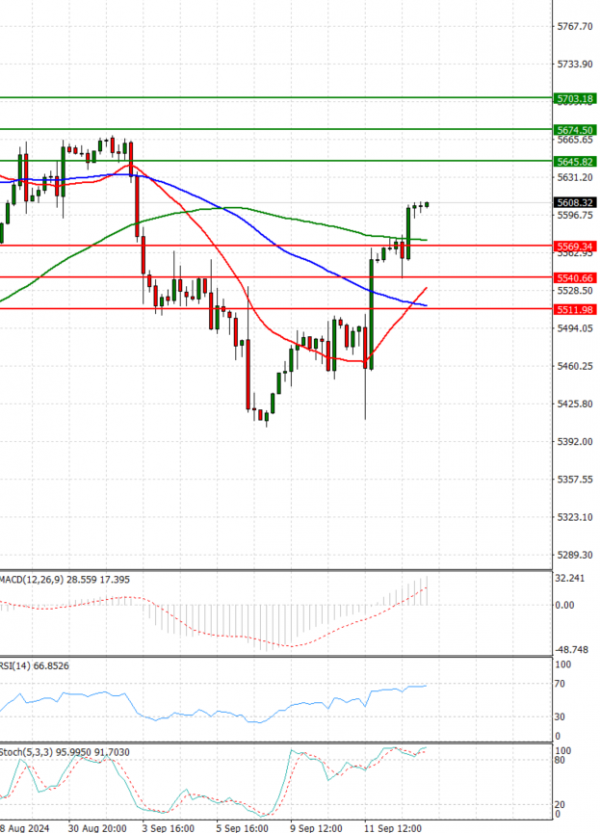Click the 30 Aug 20:00 time marker
This screenshot has height=833, width=600.
click(x=97, y=828)
